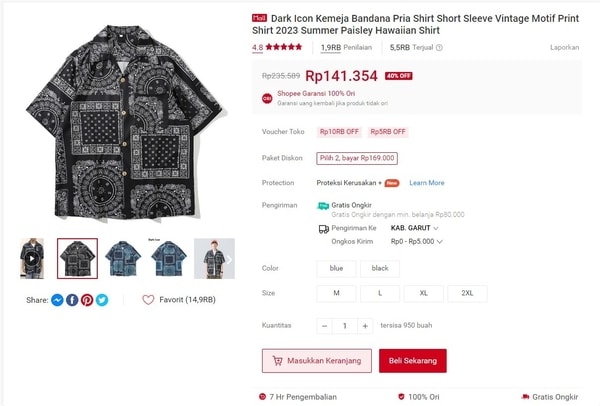Play the product video thumbnail
This screenshot has height=406, width=600.
(x=32, y=258)
